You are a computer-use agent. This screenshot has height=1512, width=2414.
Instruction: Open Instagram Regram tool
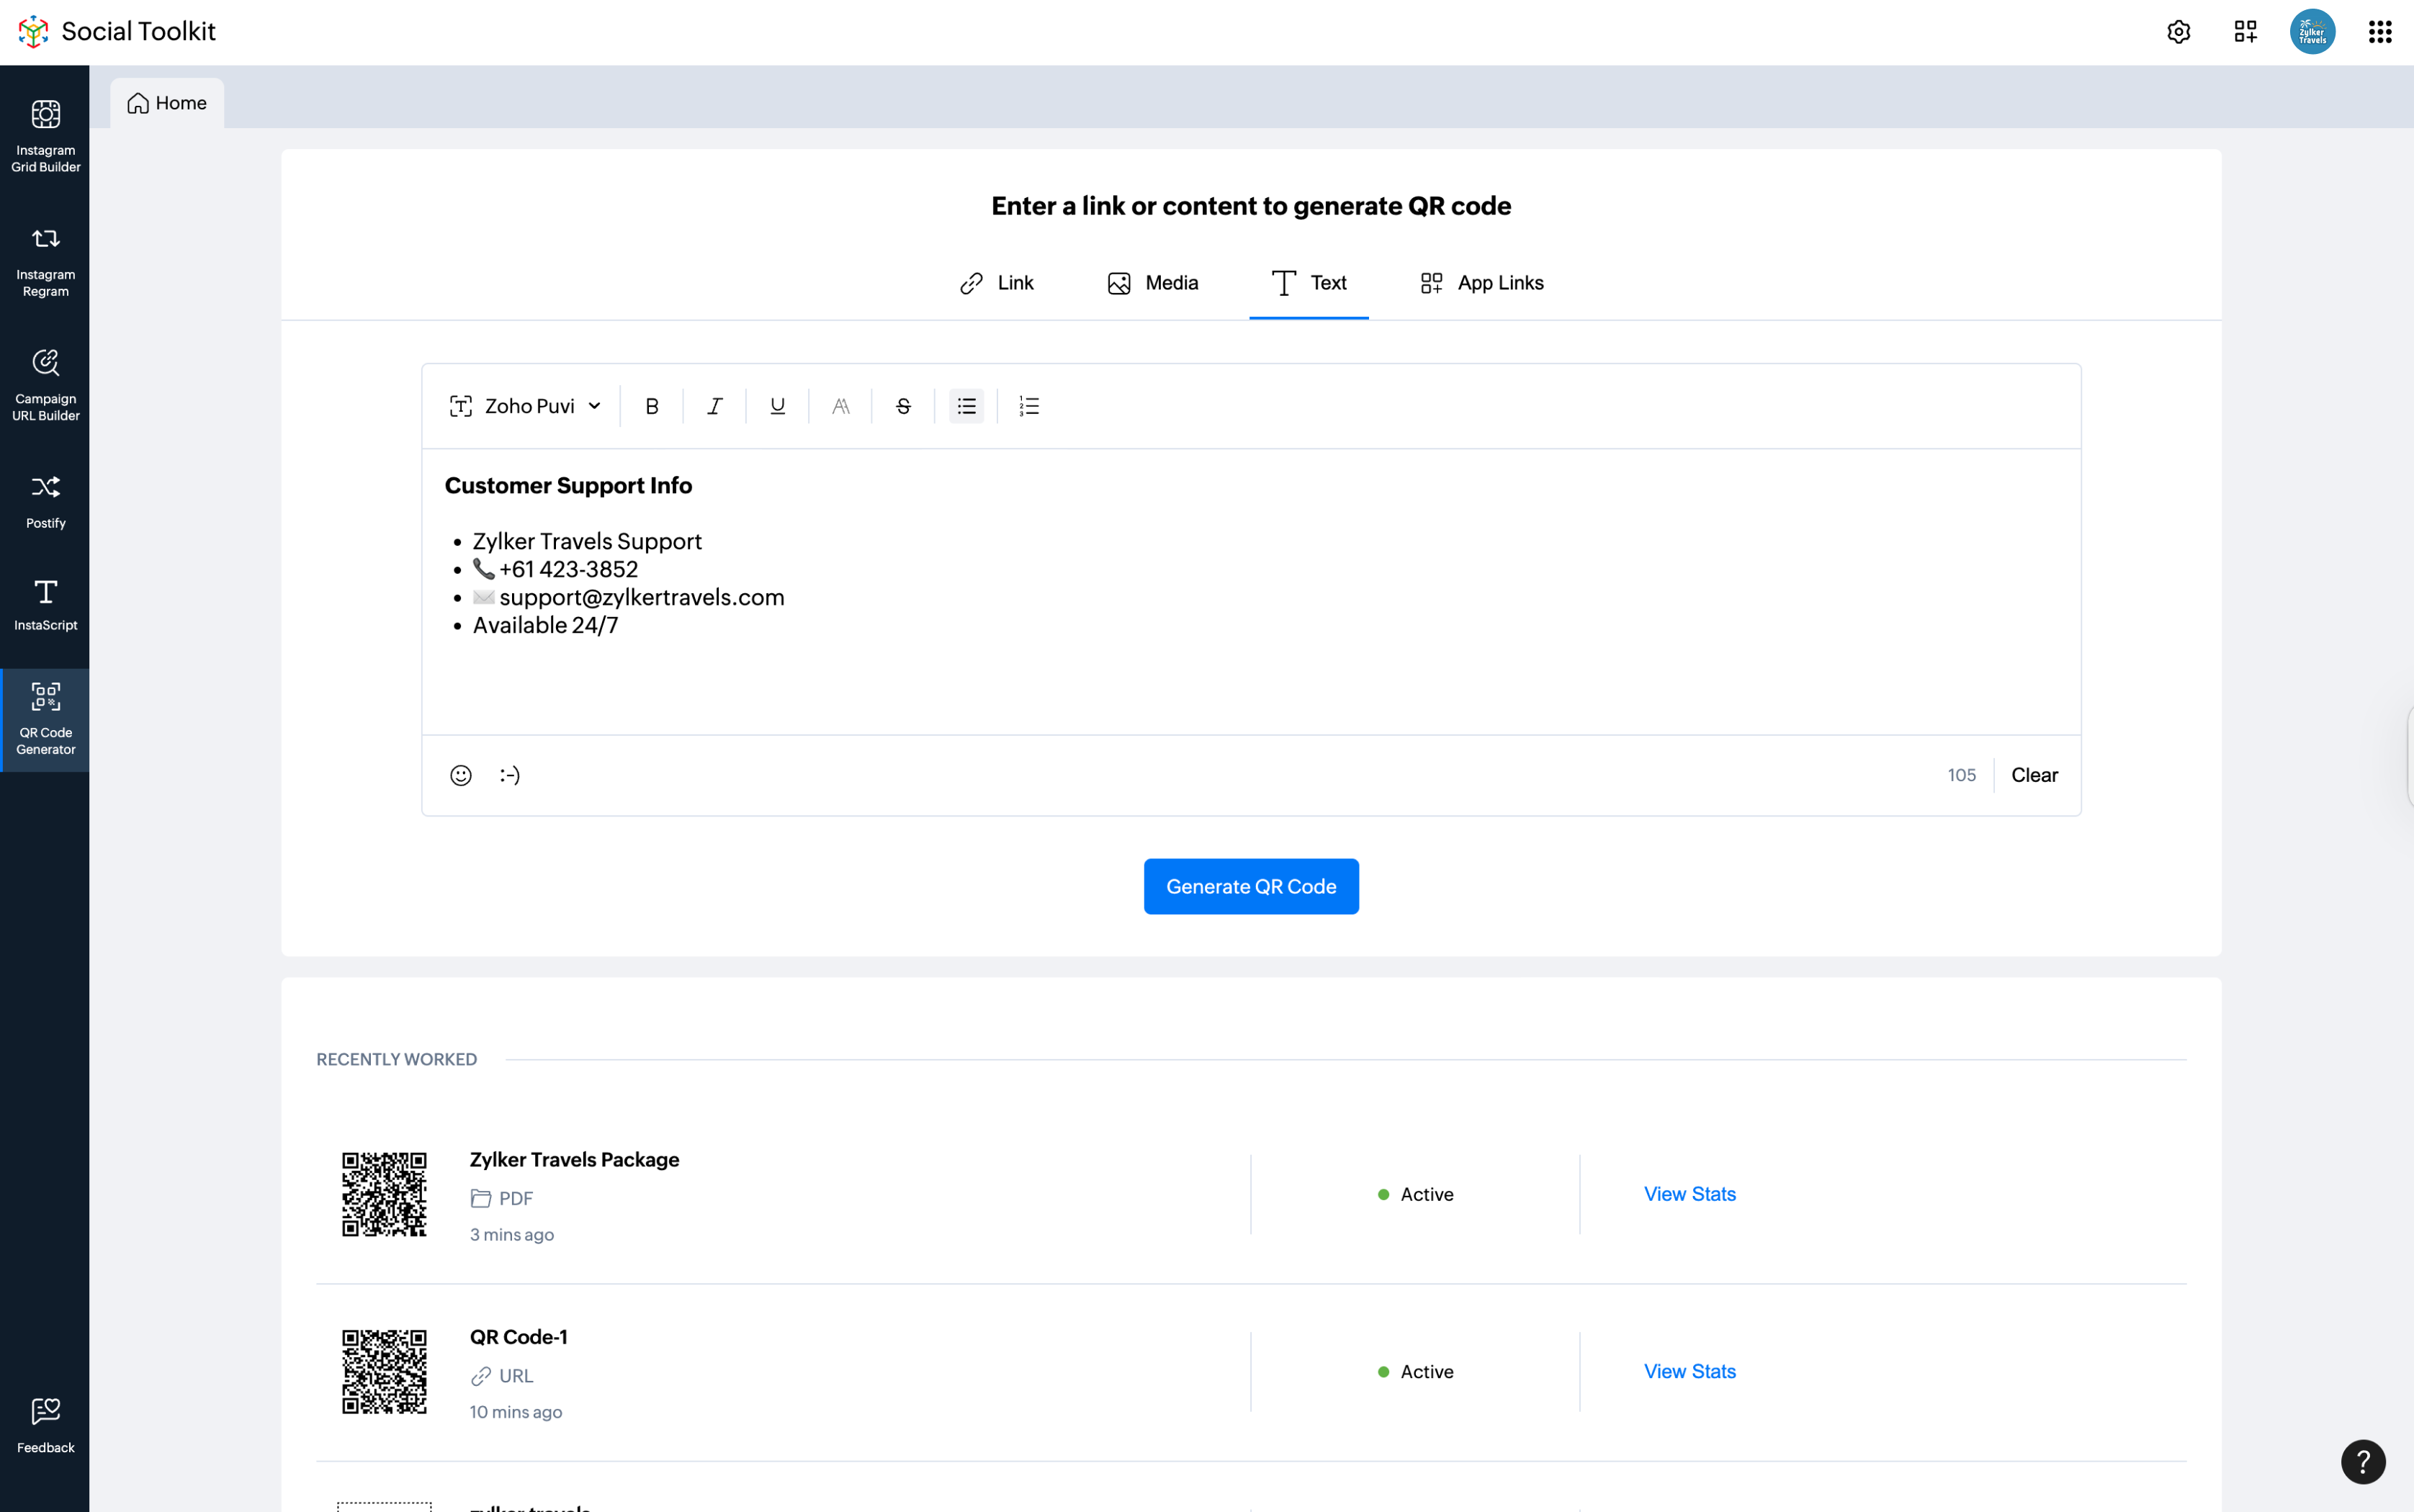(45, 261)
